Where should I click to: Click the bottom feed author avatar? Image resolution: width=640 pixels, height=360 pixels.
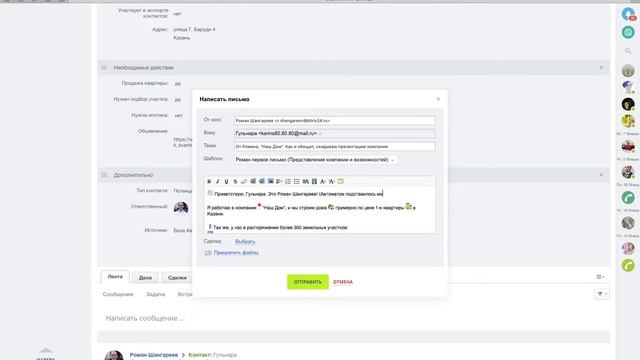click(114, 355)
